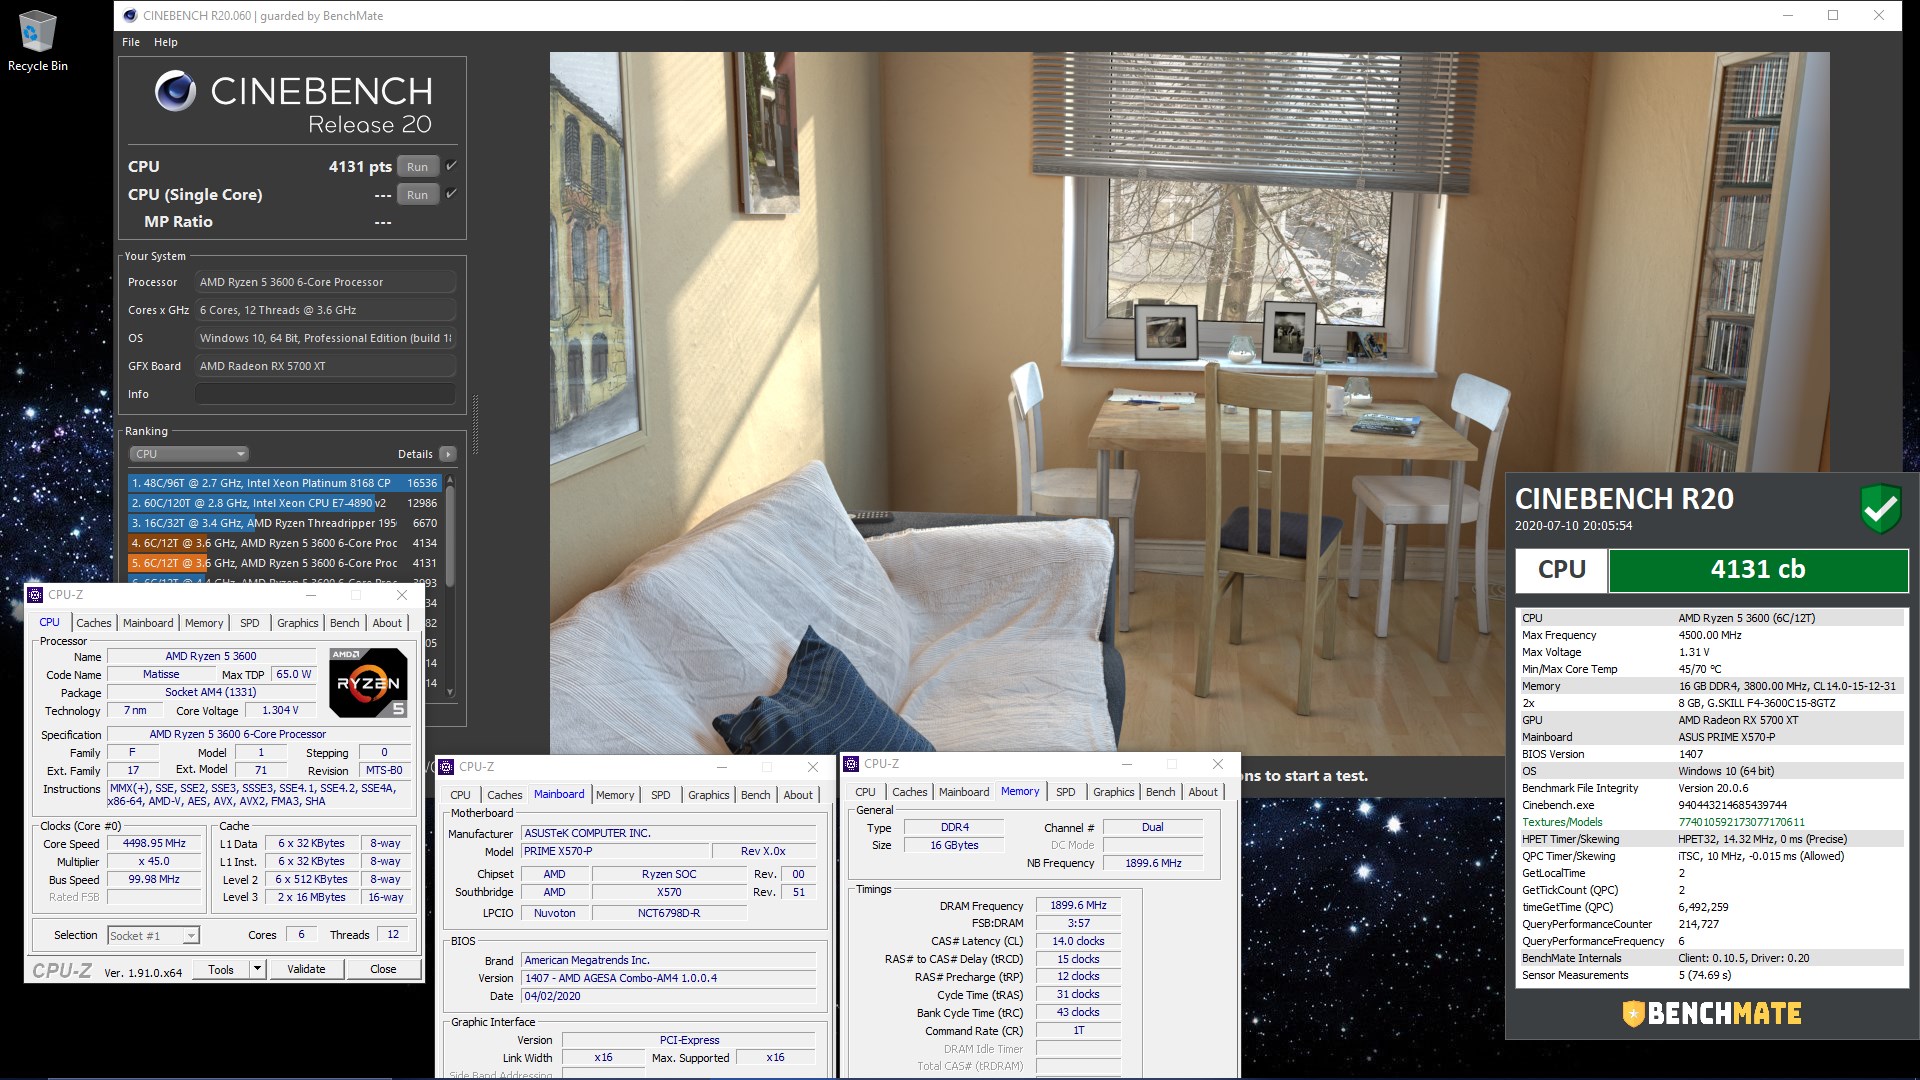Click the Validate button in CPU-Z
The height and width of the screenshot is (1080, 1920).
(x=306, y=969)
